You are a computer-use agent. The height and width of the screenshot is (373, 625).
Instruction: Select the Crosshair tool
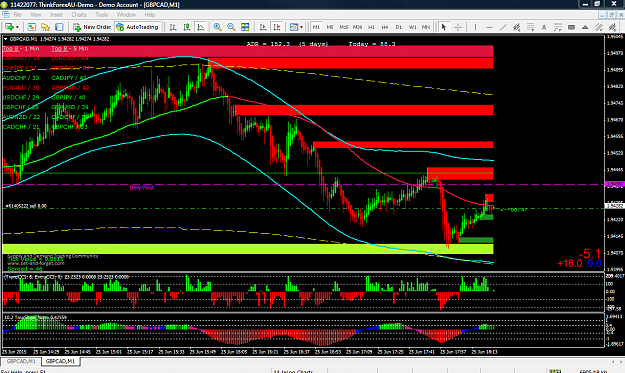click(x=458, y=27)
